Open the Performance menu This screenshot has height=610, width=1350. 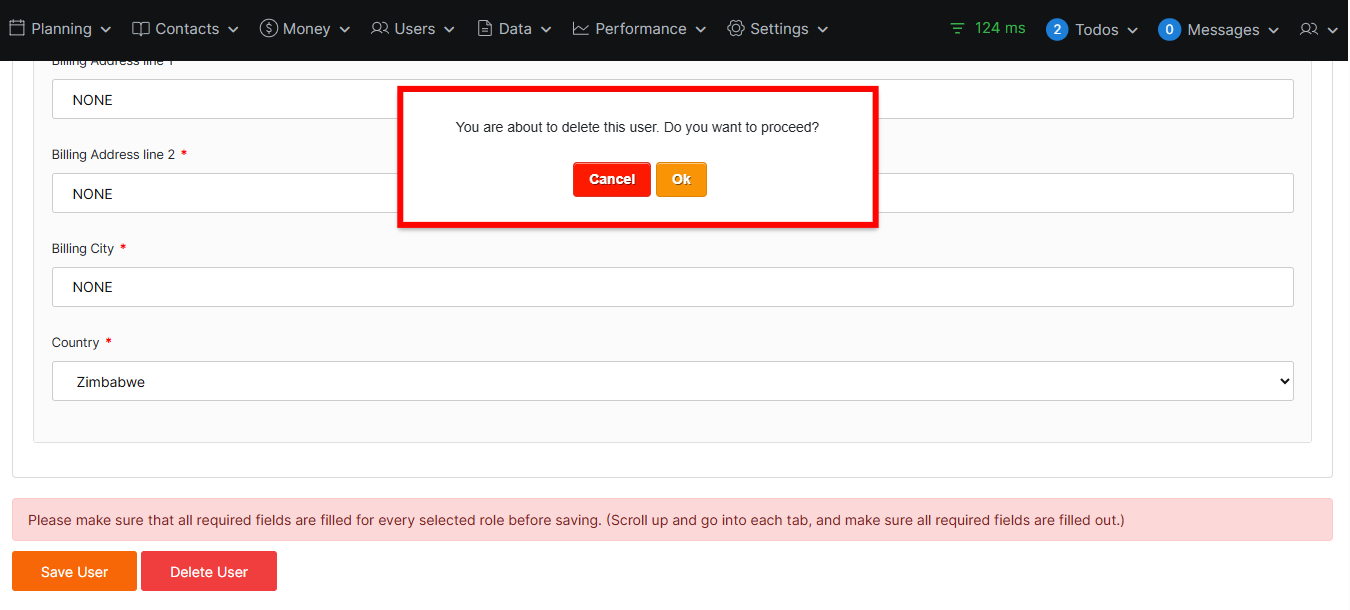pos(639,29)
